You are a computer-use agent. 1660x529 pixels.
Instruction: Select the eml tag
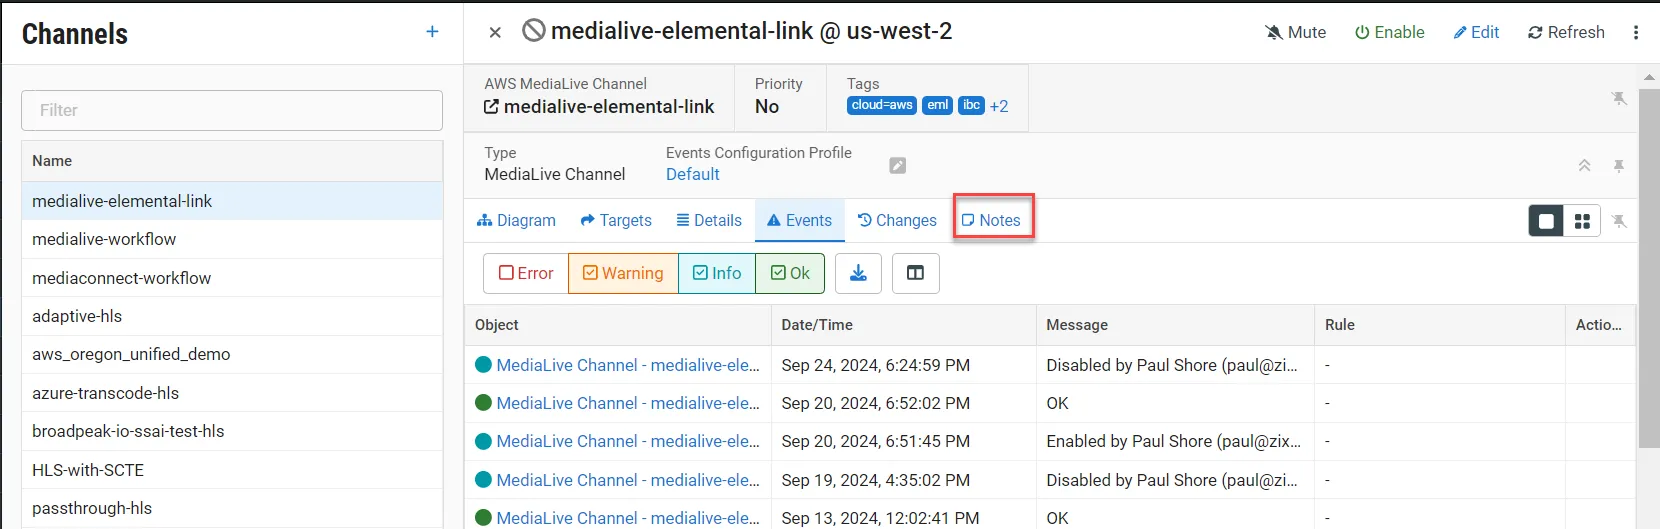coord(937,105)
